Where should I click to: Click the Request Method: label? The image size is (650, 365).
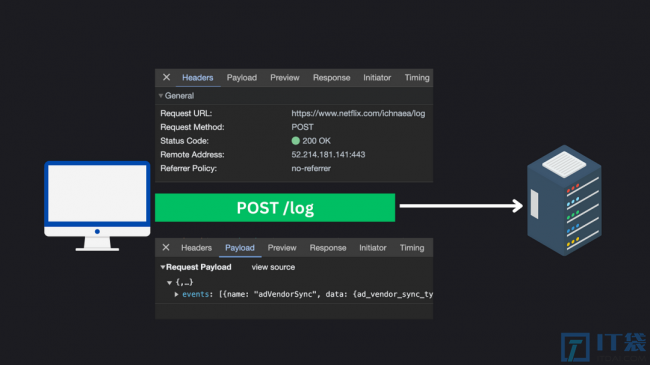192,127
